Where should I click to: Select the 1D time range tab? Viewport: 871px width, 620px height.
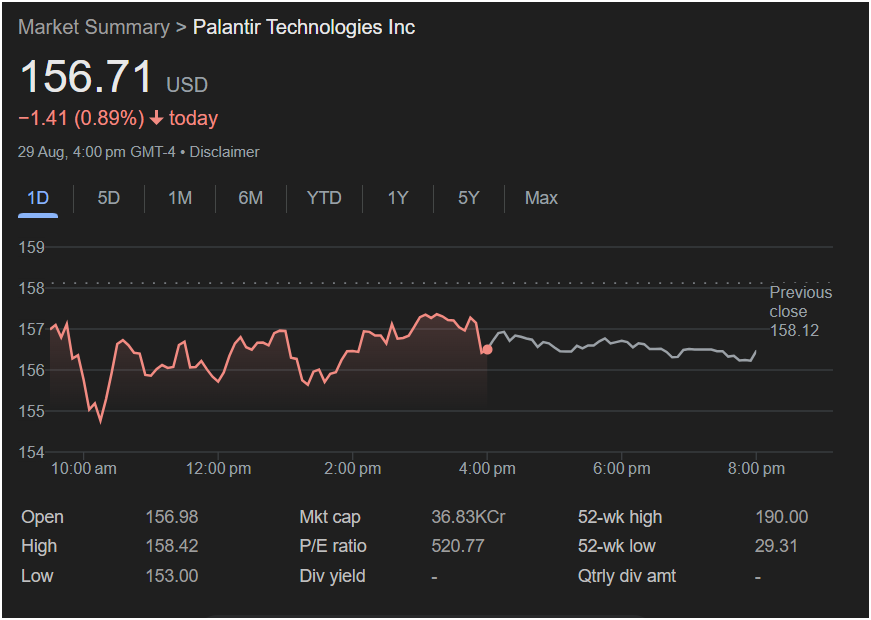click(x=38, y=198)
